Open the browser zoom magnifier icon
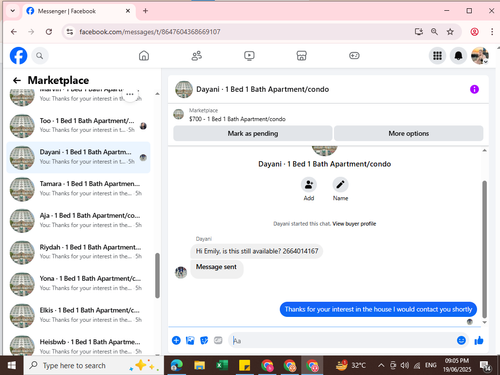This screenshot has height=375, width=500. (x=434, y=32)
